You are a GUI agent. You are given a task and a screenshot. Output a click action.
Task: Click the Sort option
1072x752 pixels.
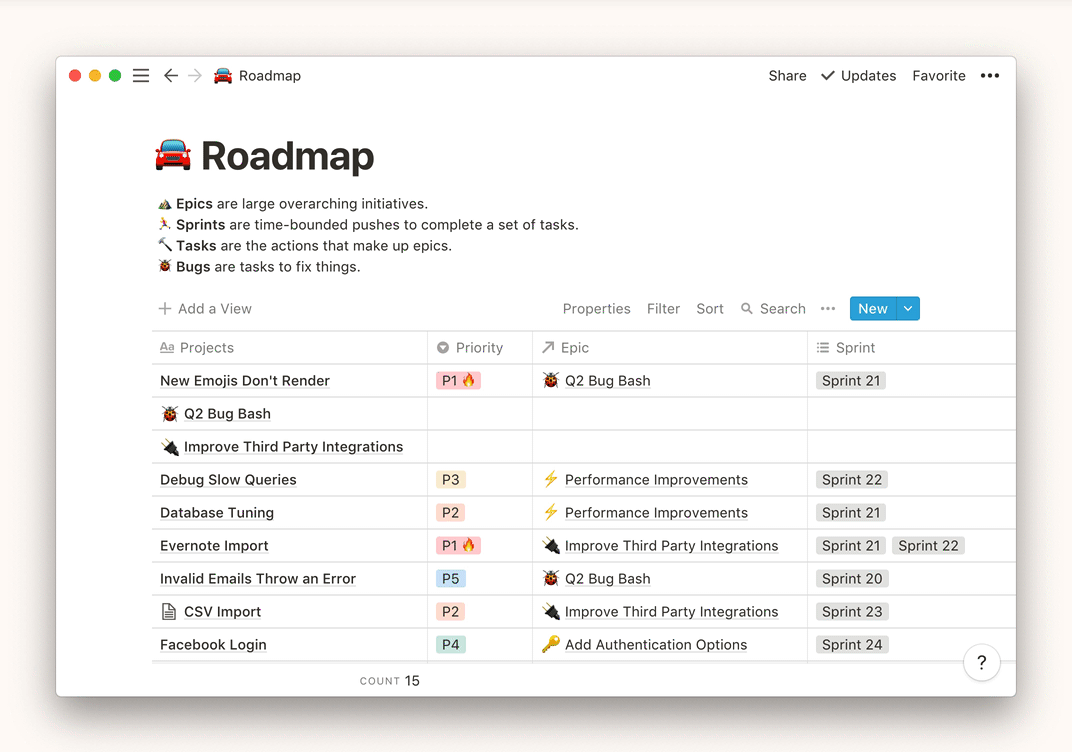[x=710, y=309]
